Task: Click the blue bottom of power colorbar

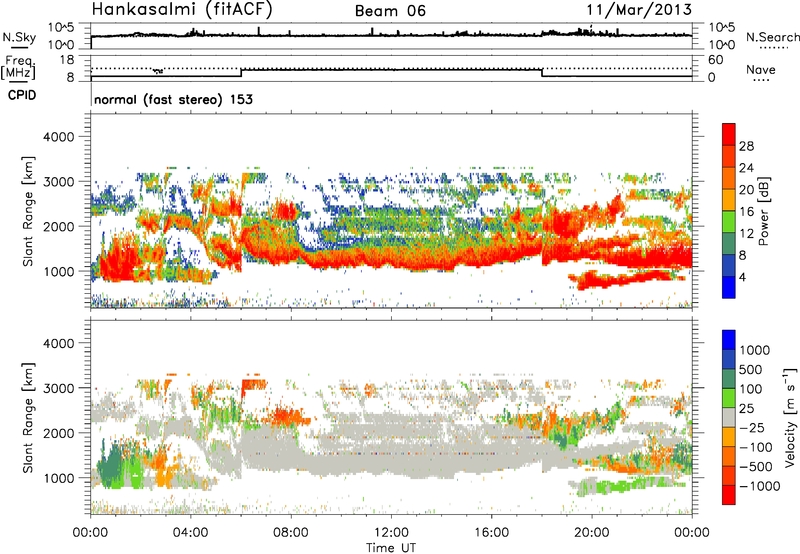Action: click(x=729, y=287)
